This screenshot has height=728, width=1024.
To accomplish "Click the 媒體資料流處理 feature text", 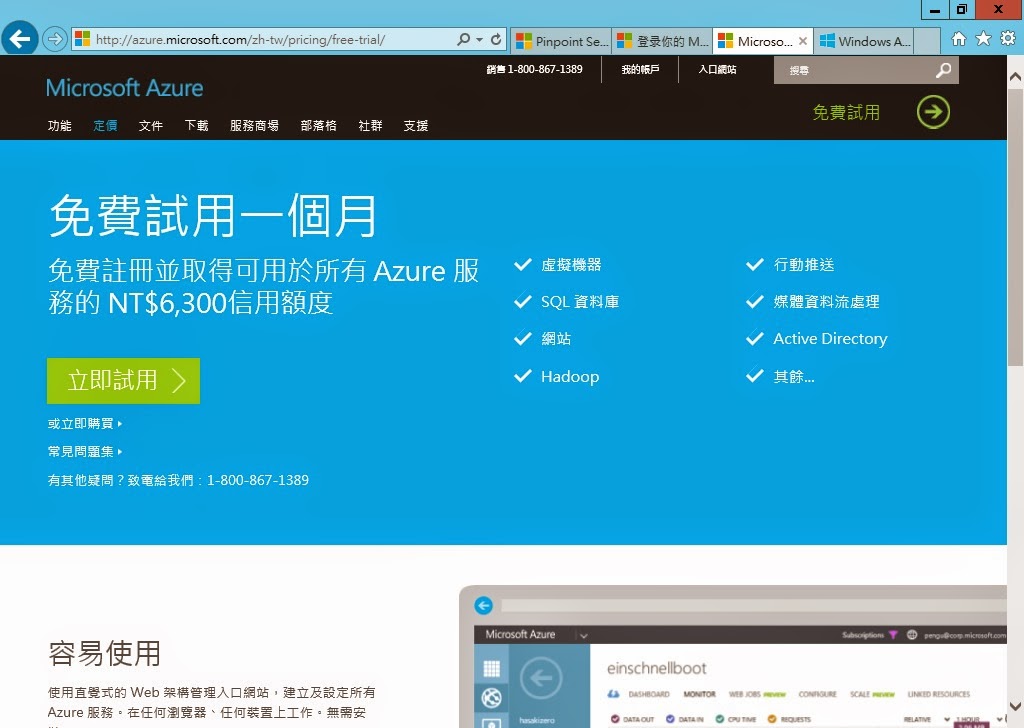I will [x=826, y=302].
